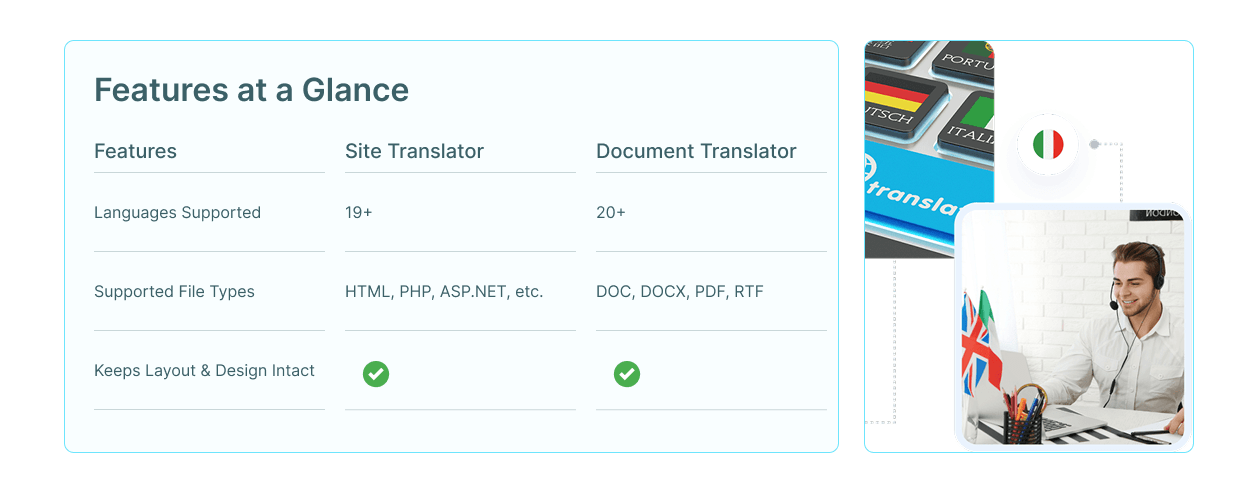1260x493 pixels.
Task: Click the gray connector dot beside Italian flag
Action: pos(1094,145)
